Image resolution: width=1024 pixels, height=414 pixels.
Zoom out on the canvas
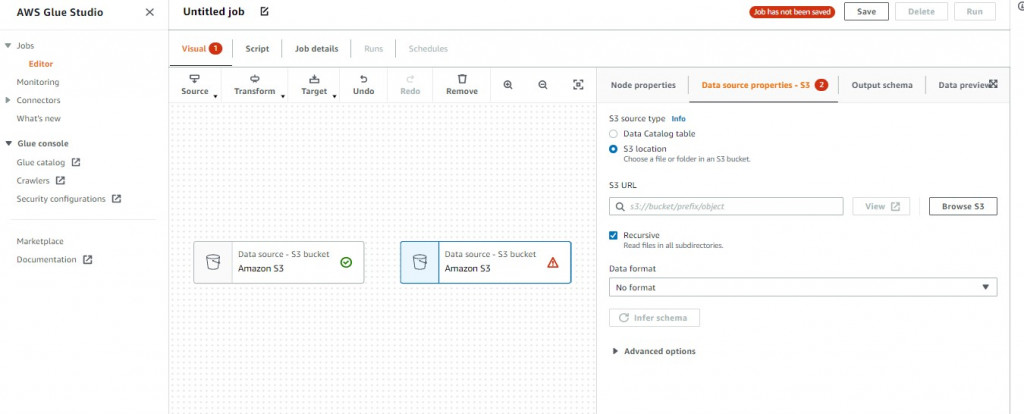coord(543,85)
